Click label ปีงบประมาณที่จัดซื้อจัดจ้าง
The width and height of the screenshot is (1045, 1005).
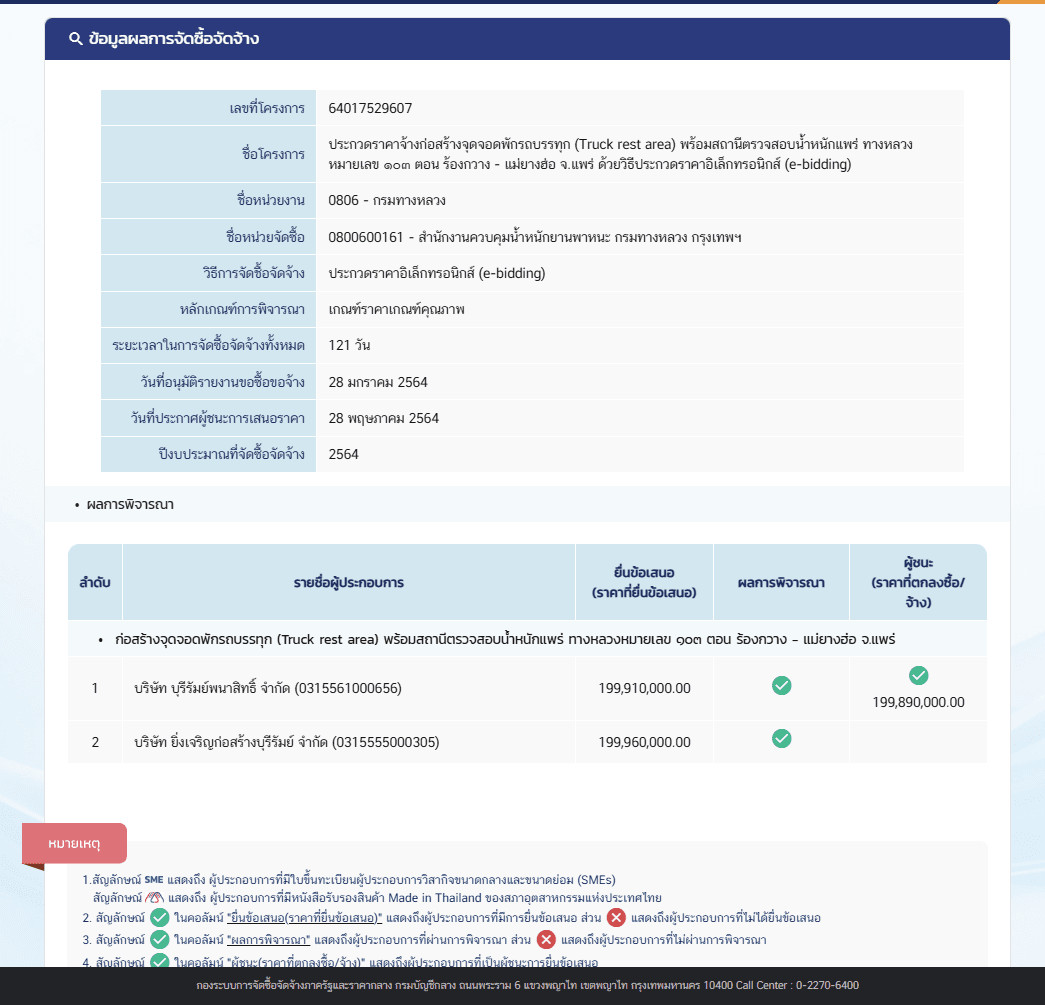click(x=231, y=454)
